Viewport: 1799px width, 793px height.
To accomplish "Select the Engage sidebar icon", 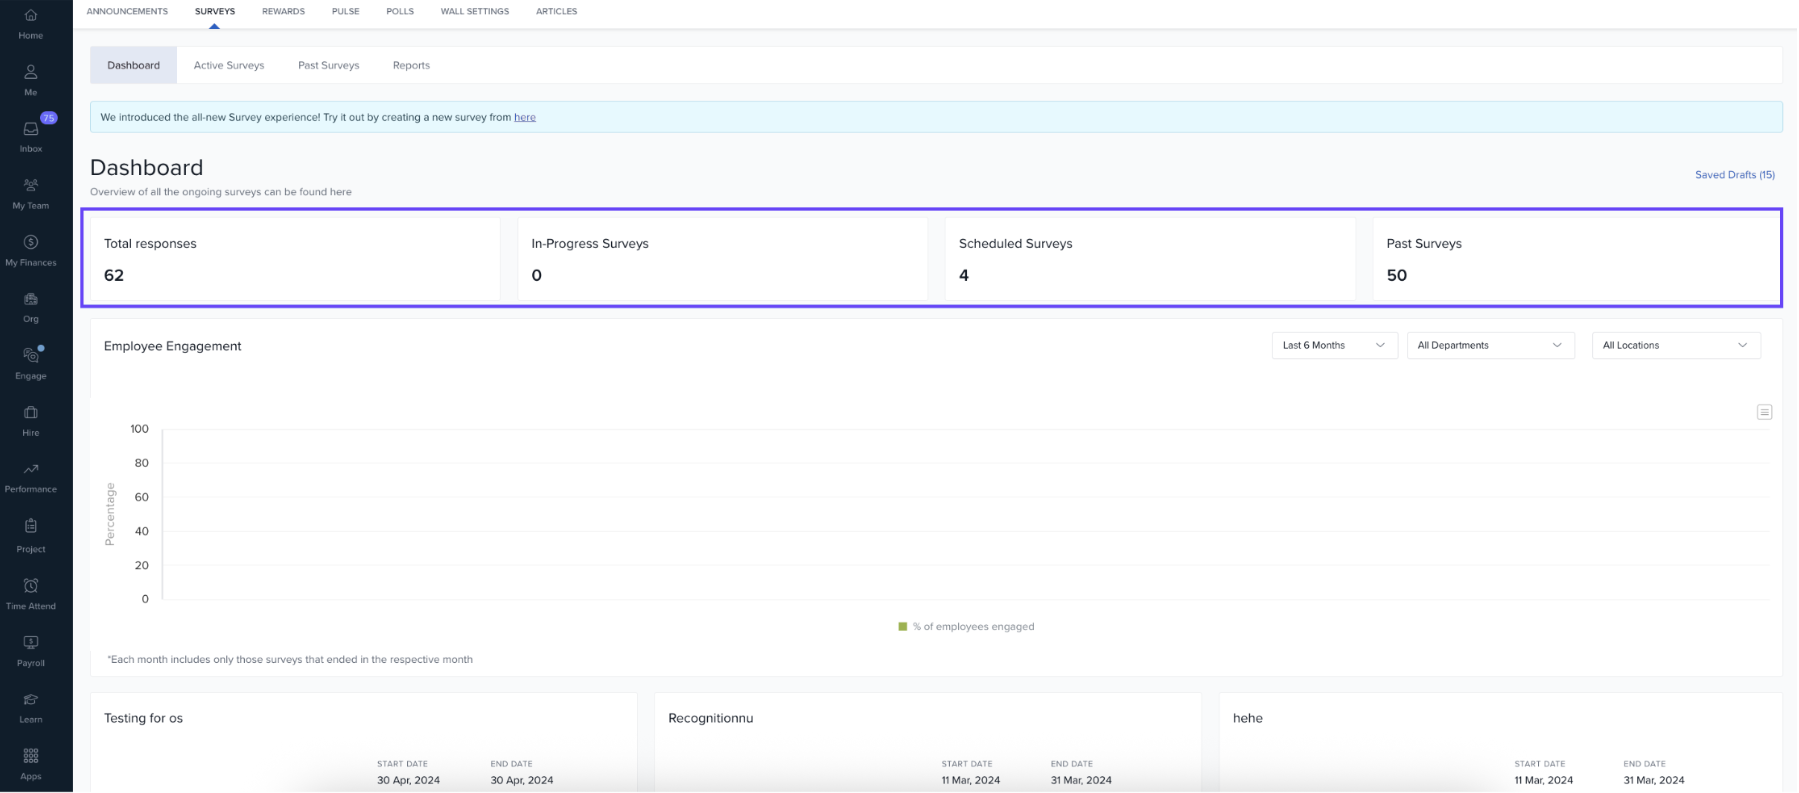I will [x=31, y=363].
